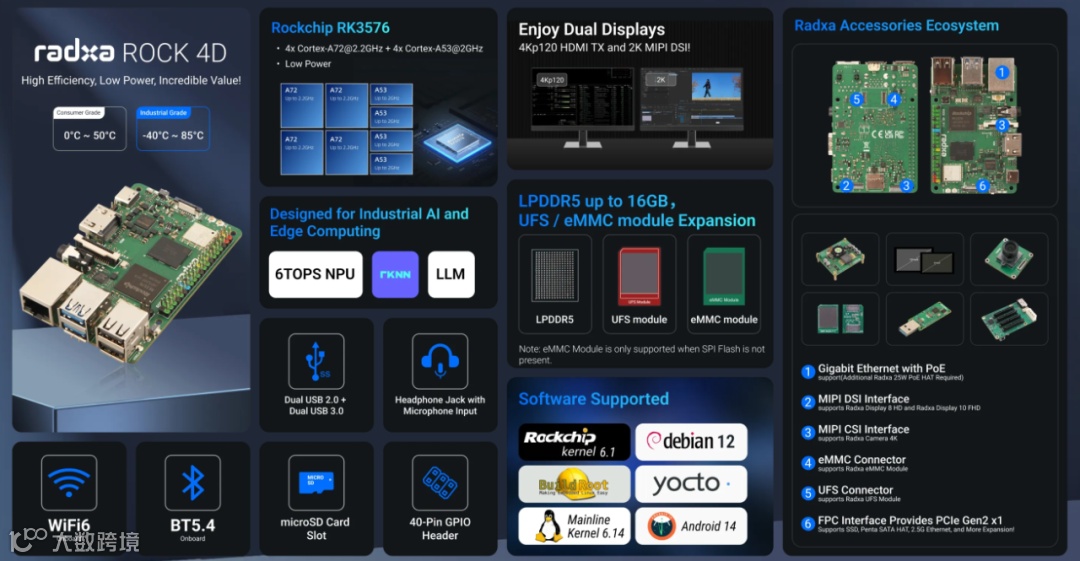Click the eMMC Module SPI Flash note text
This screenshot has height=561, width=1080.
[641, 354]
